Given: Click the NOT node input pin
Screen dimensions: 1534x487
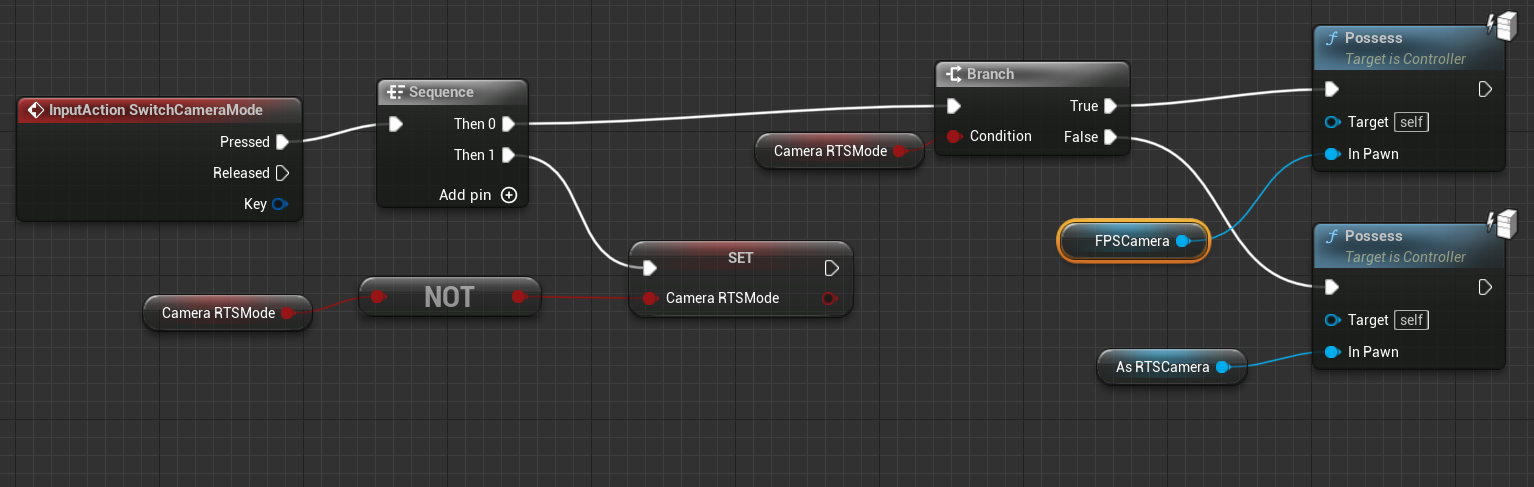Looking at the screenshot, I should 378,297.
